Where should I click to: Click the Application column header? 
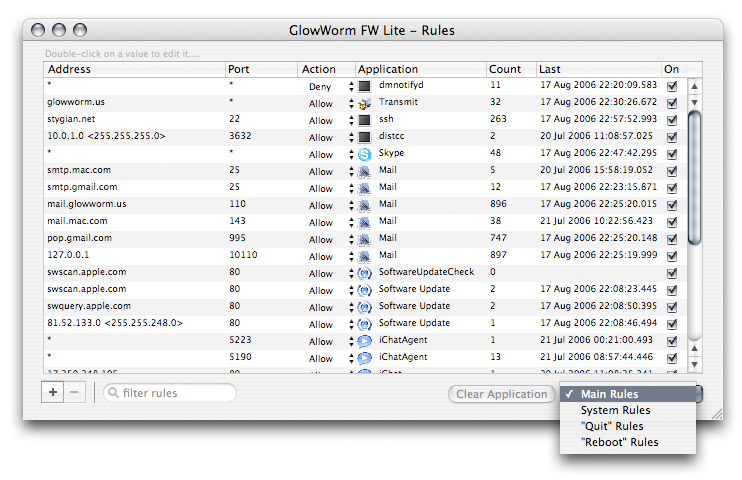pyautogui.click(x=420, y=69)
